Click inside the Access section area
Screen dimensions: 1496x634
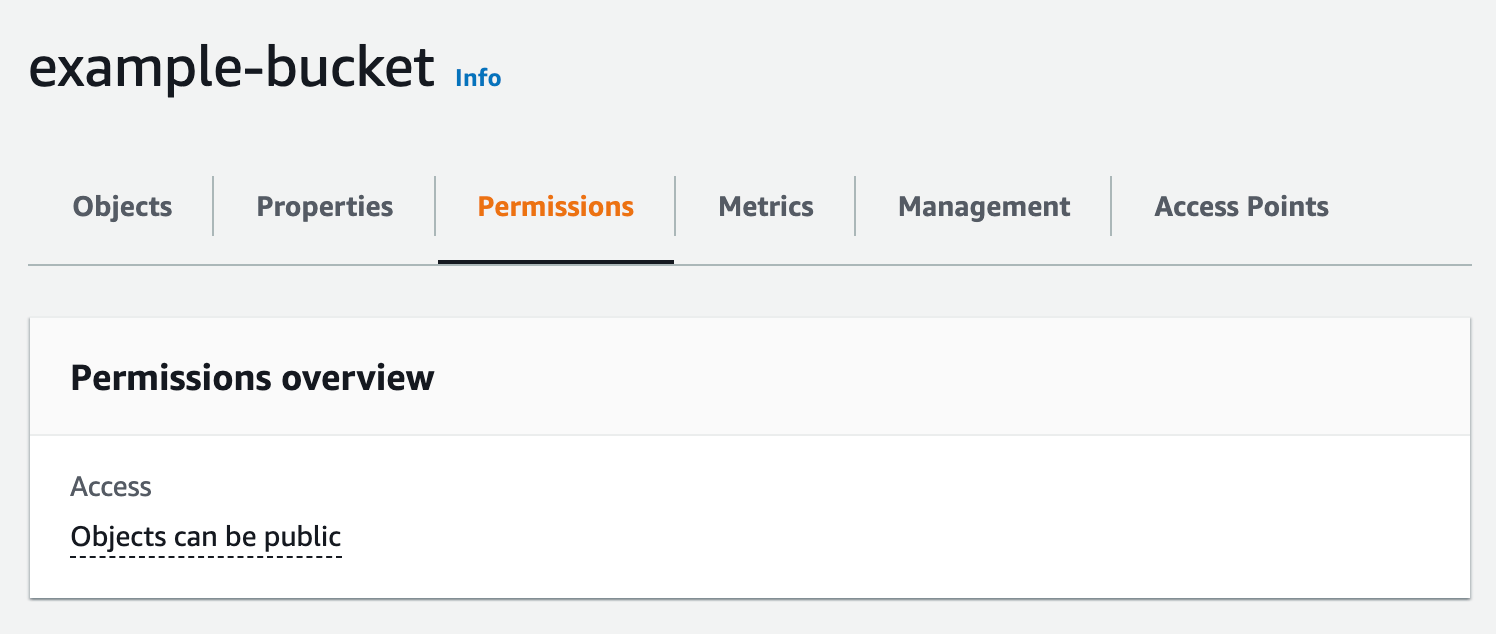pos(400,510)
